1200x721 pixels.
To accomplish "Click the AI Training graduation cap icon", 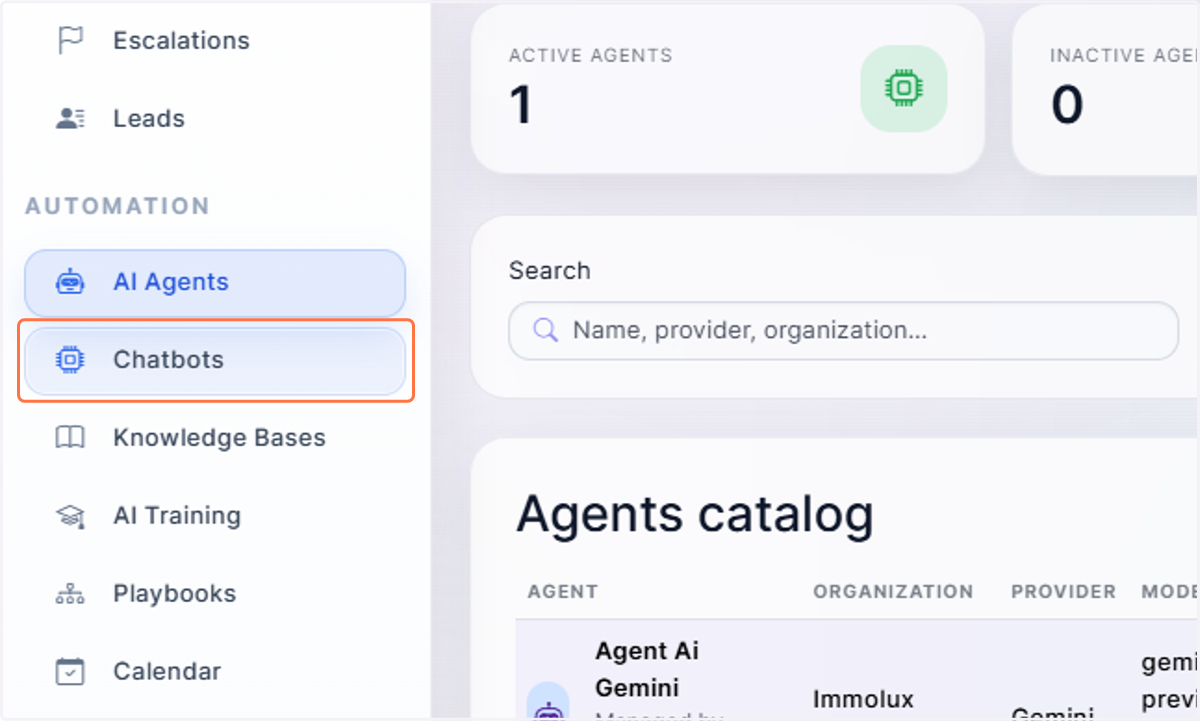I will coord(70,516).
